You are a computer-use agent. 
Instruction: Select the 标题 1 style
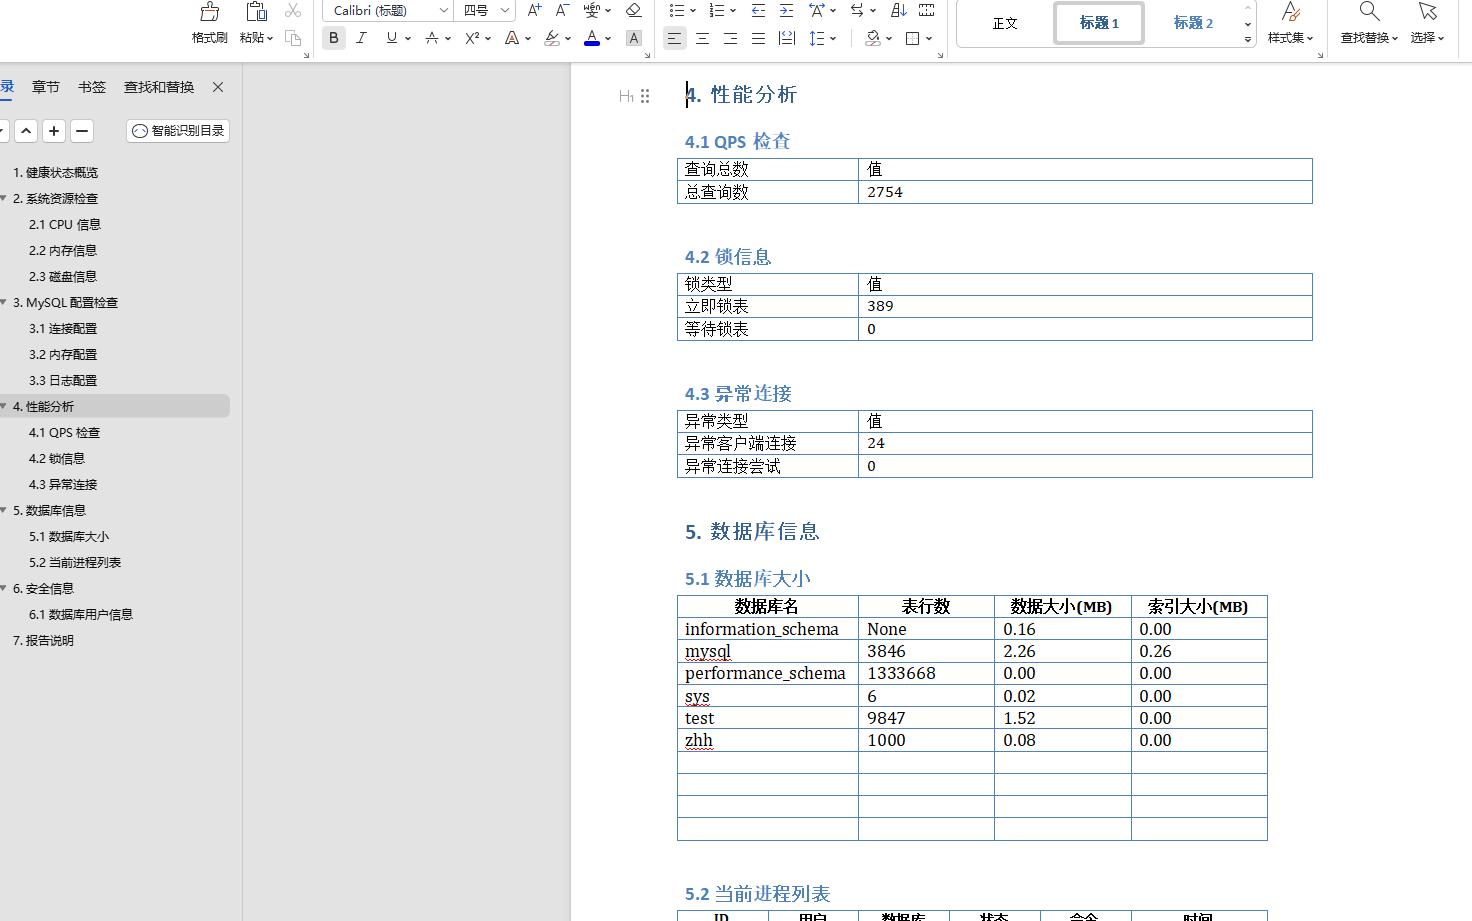(1099, 23)
